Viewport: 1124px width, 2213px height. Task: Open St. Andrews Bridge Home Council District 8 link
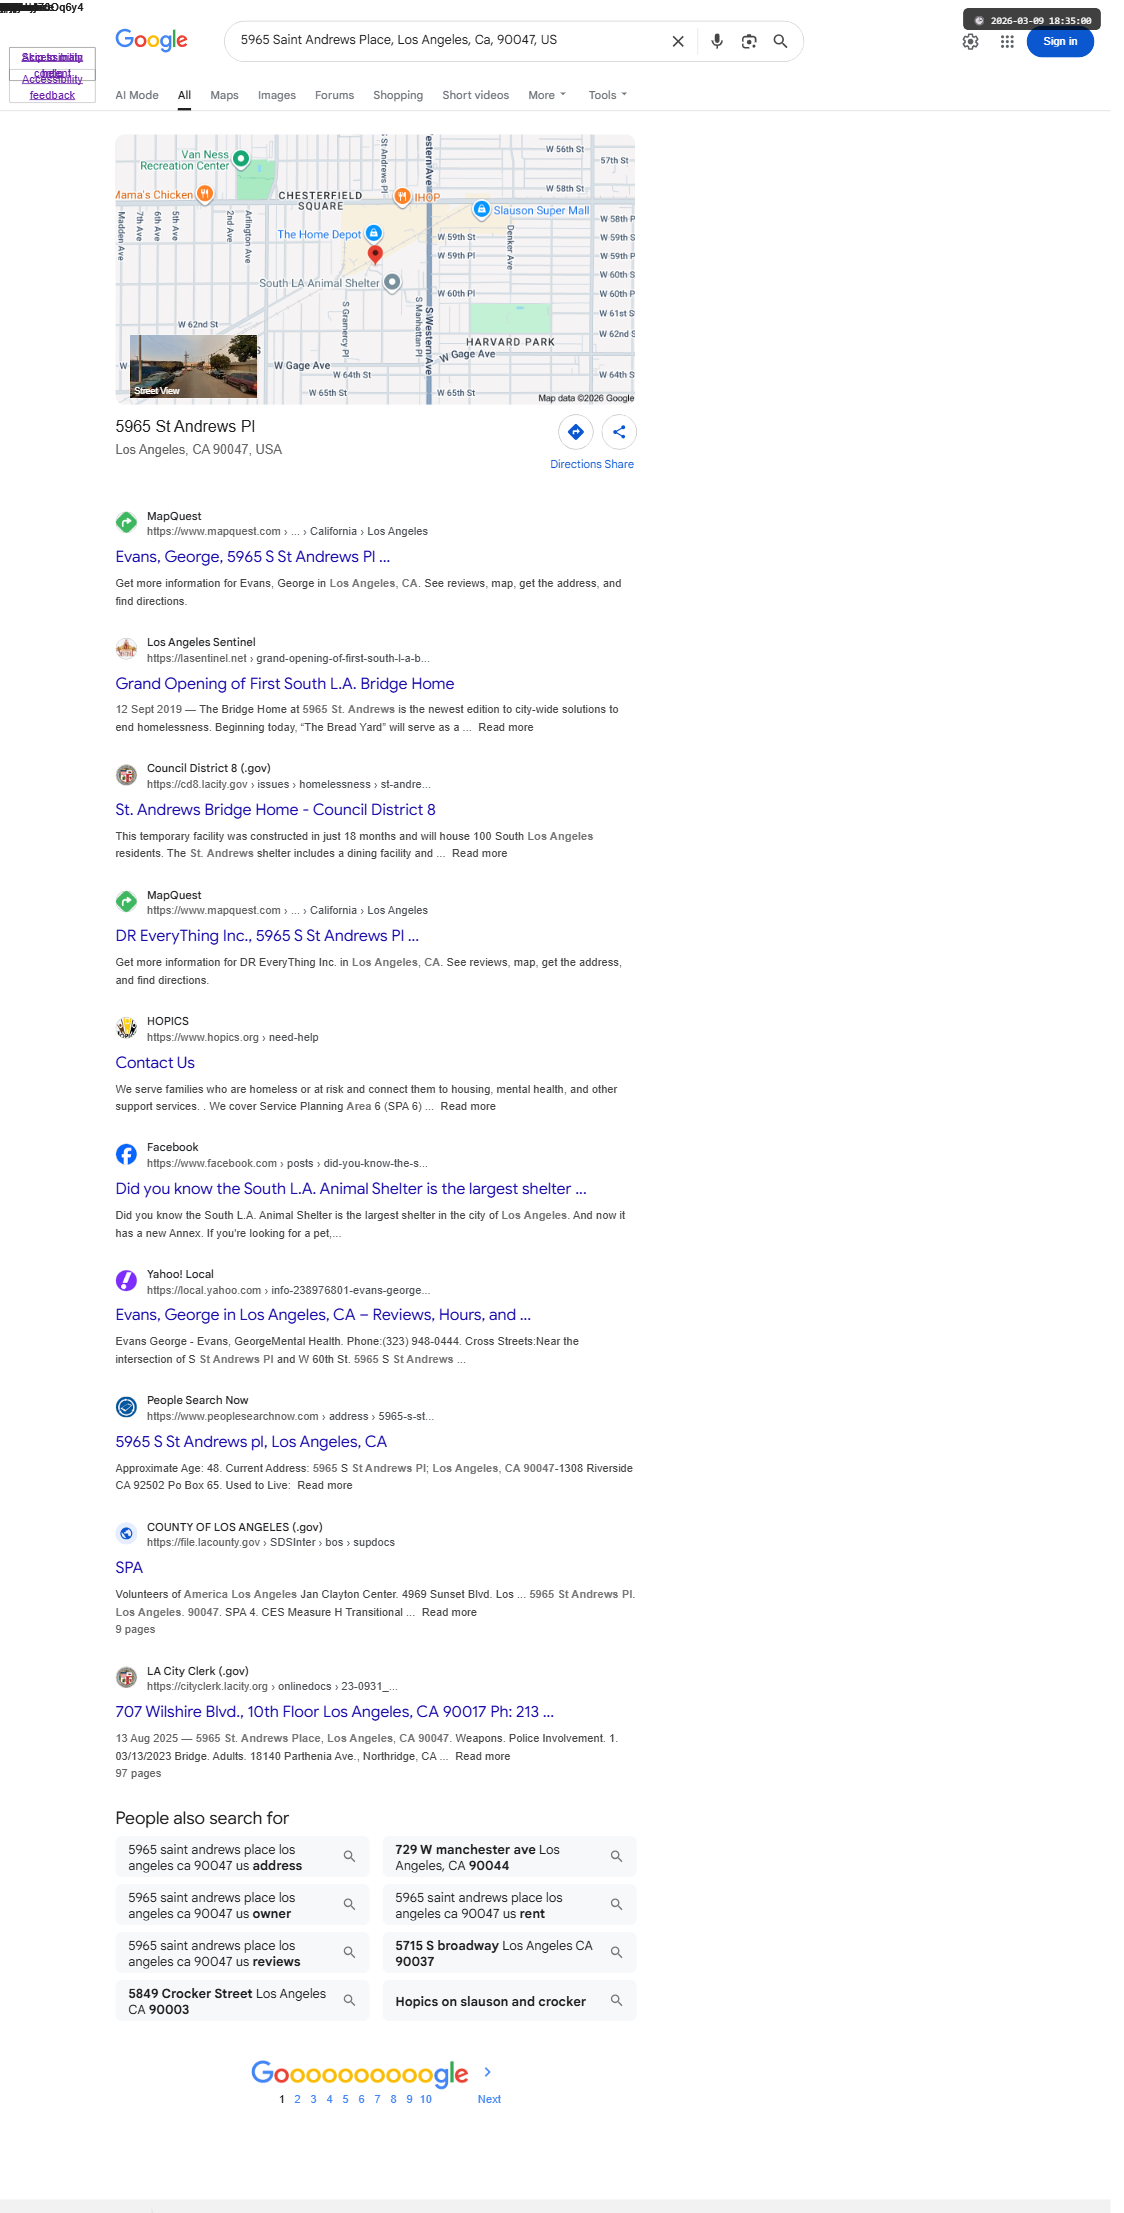[276, 810]
